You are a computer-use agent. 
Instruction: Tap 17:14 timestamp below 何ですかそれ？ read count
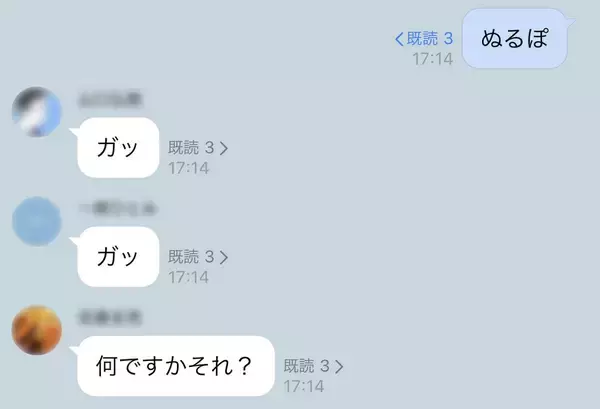point(304,386)
